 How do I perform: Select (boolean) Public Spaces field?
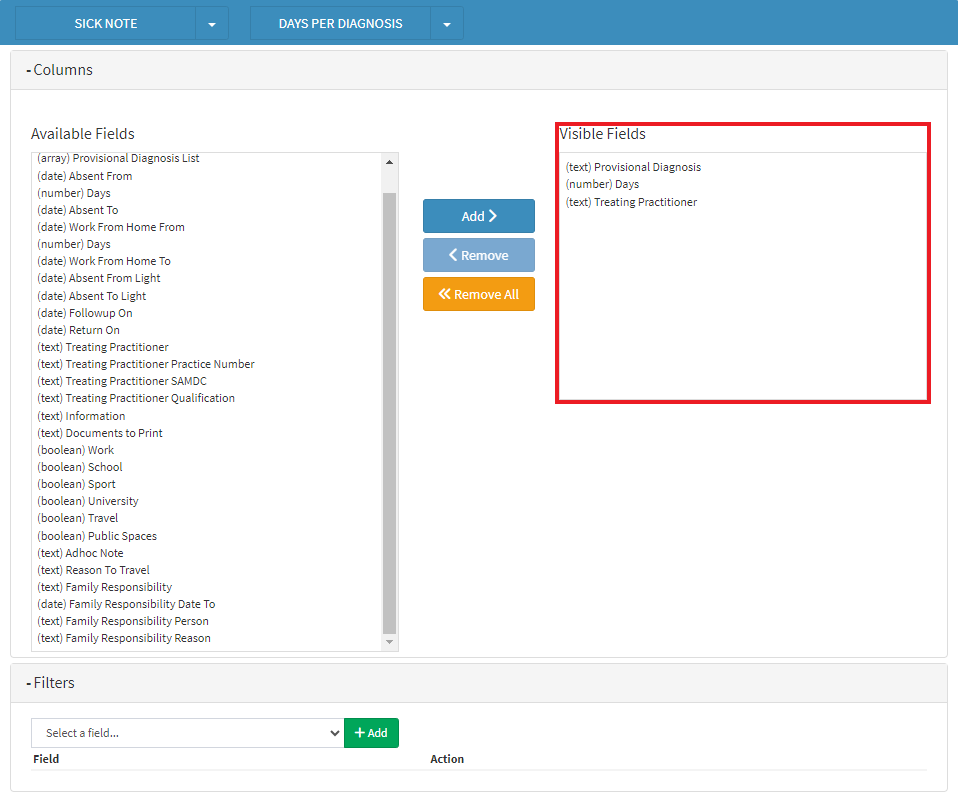(x=97, y=536)
